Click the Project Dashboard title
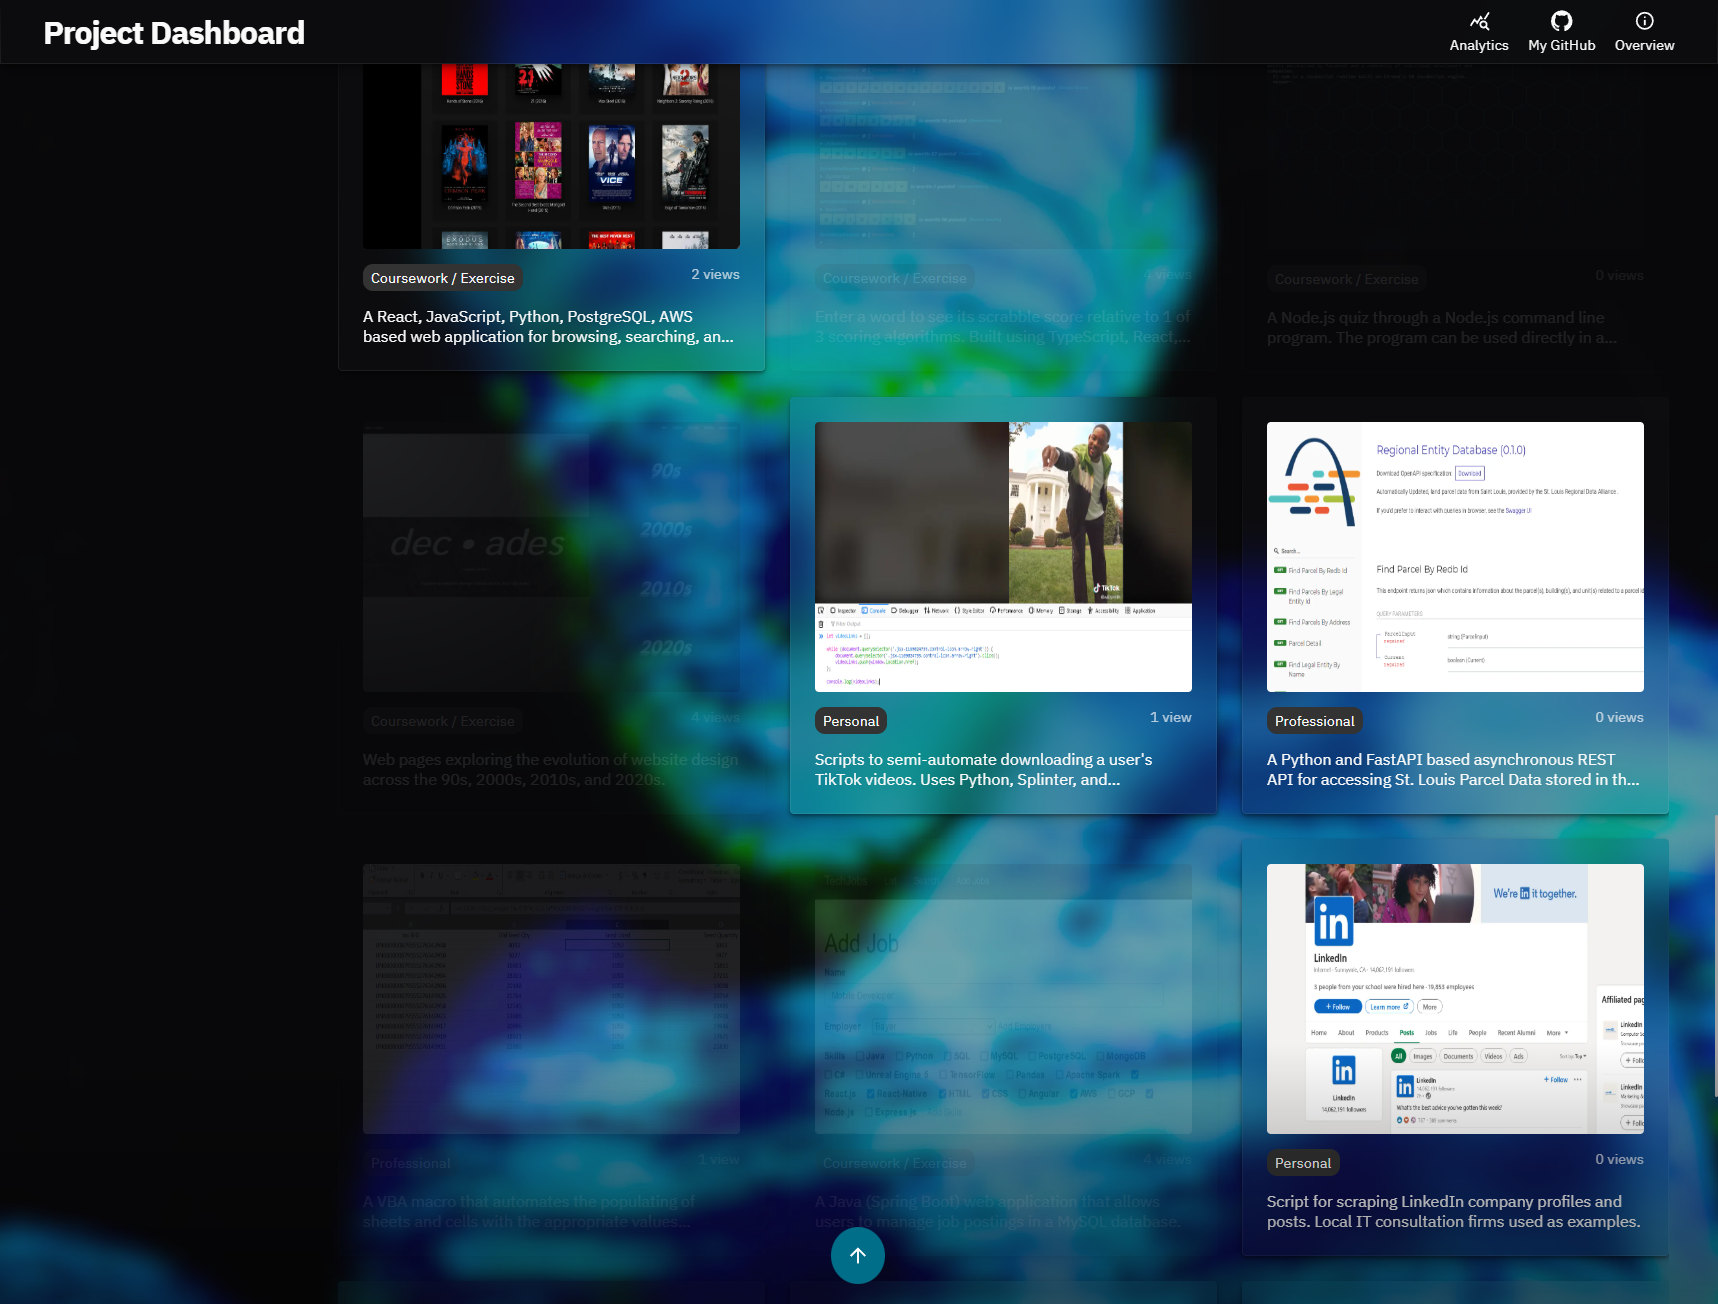The image size is (1718, 1304). tap(174, 33)
